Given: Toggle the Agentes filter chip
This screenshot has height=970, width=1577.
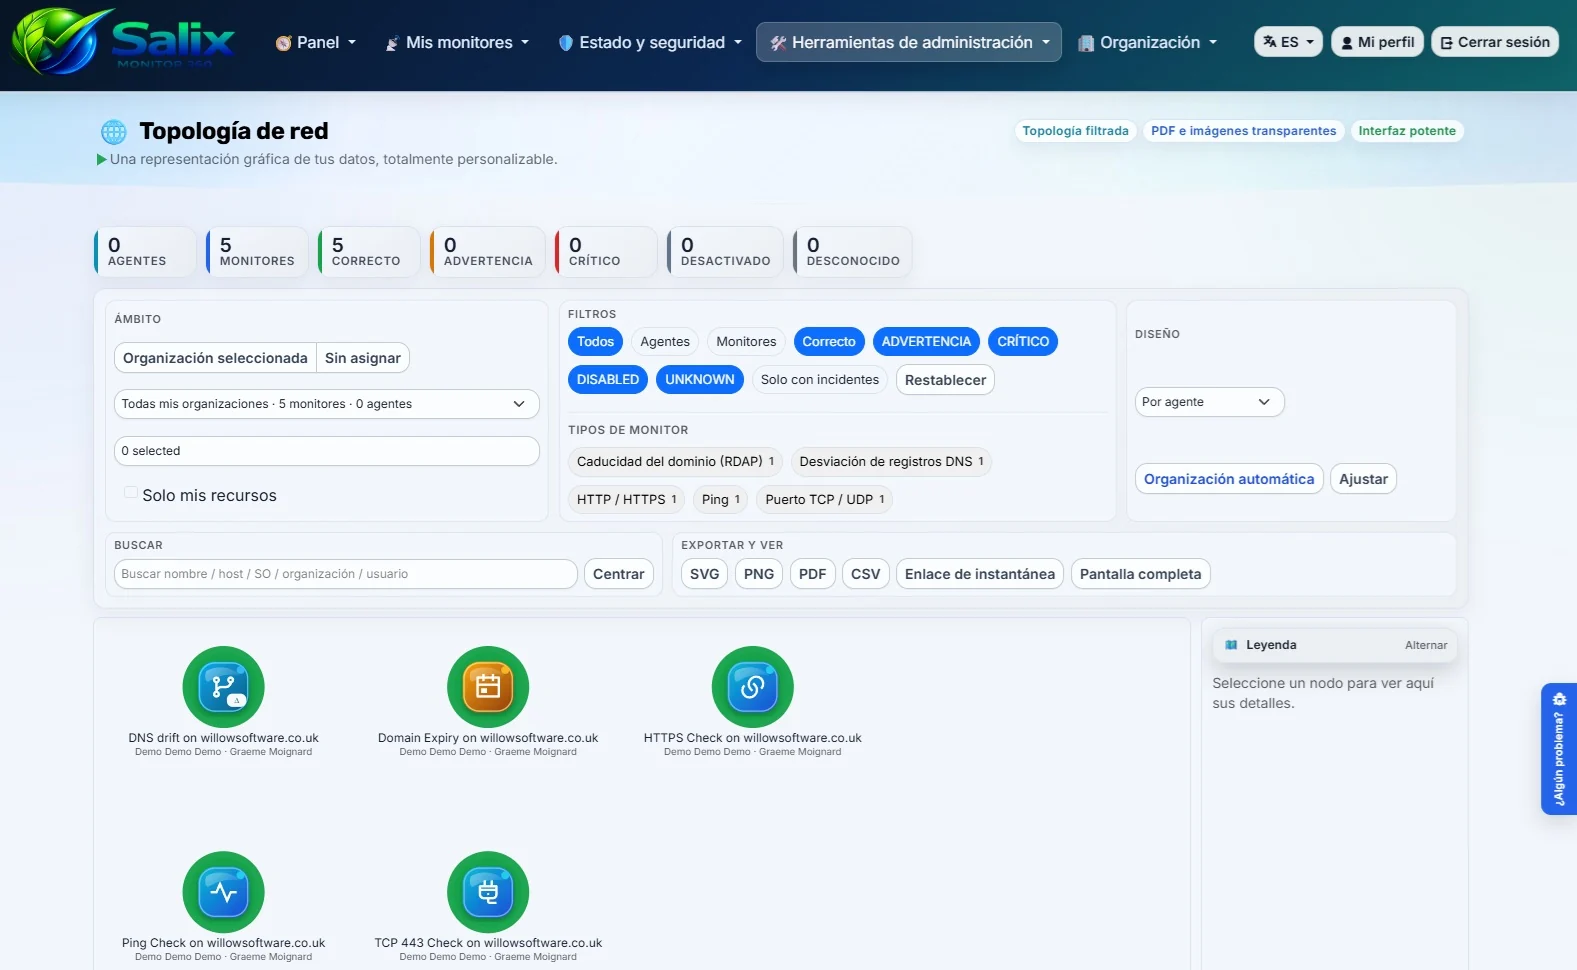Looking at the screenshot, I should (x=665, y=342).
